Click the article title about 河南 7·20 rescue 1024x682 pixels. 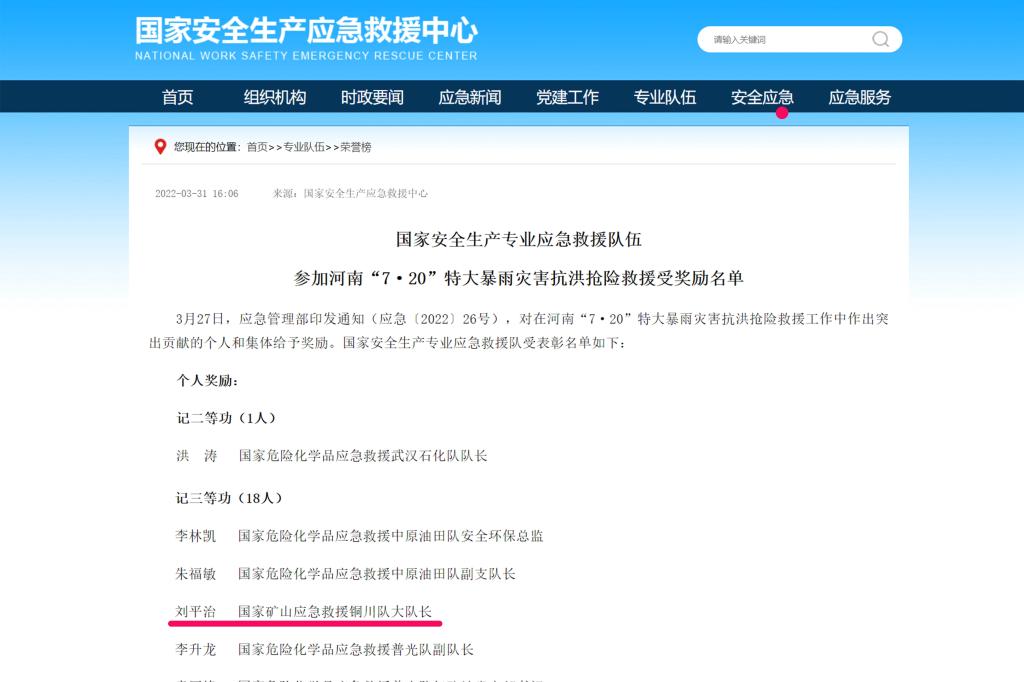tap(518, 258)
